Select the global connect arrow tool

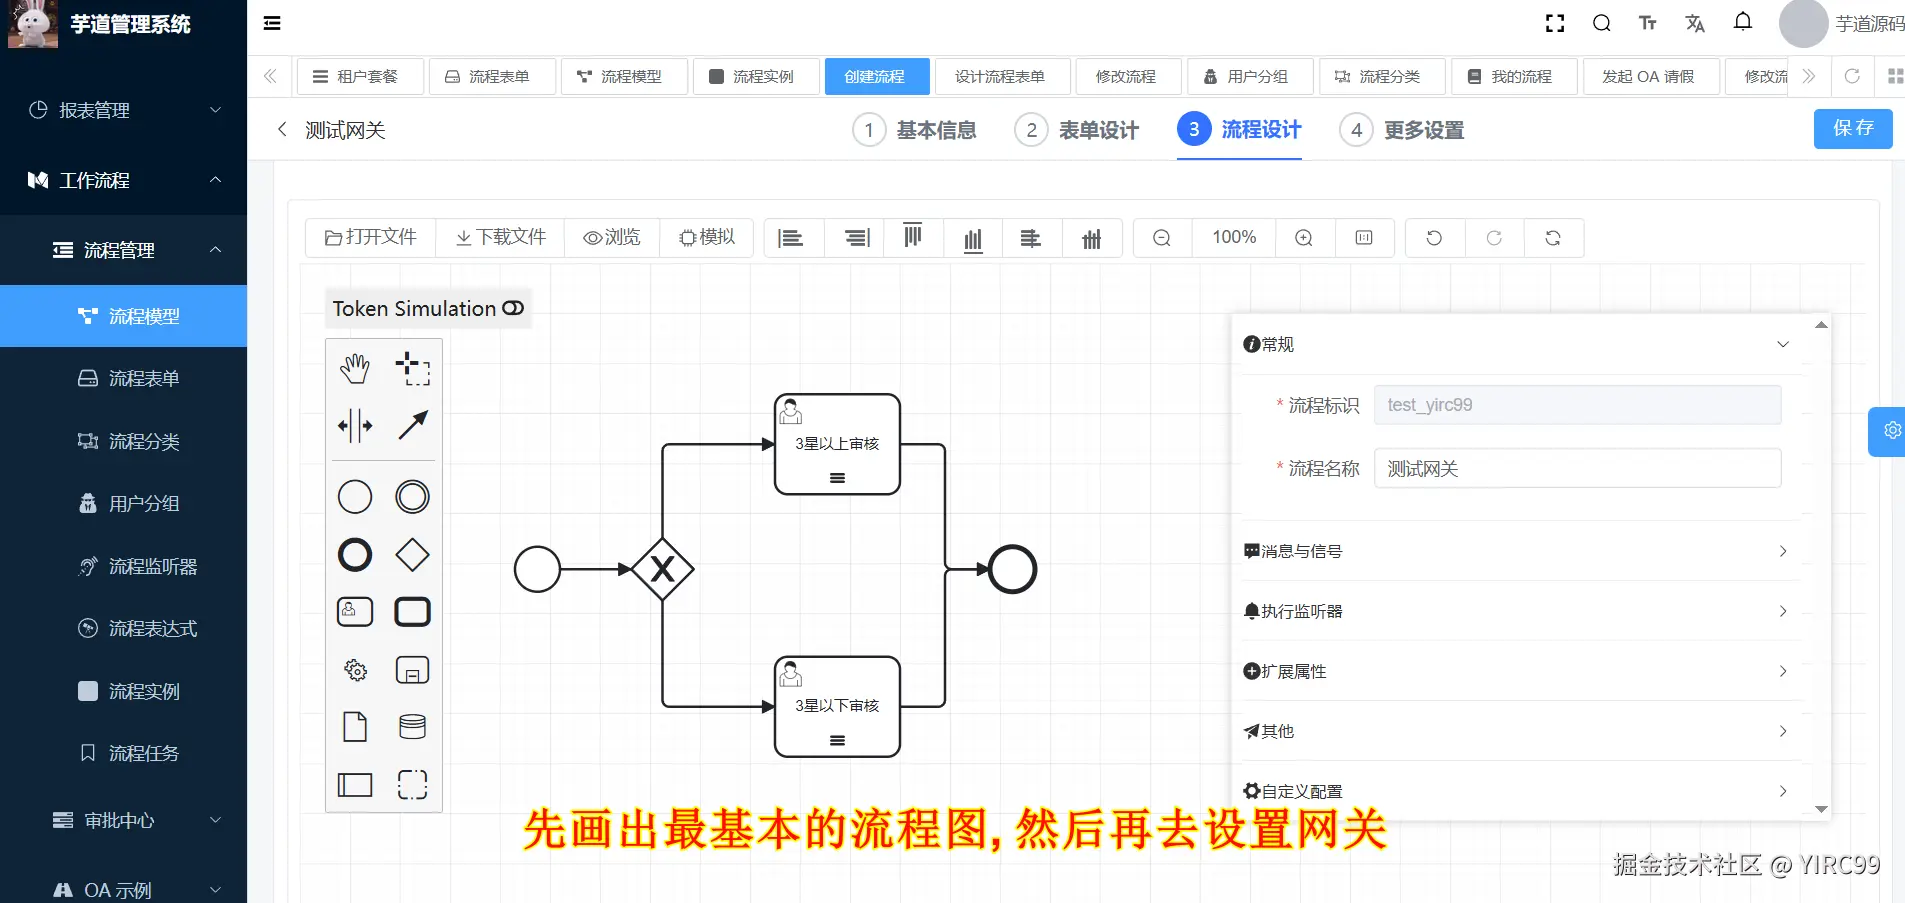click(412, 425)
